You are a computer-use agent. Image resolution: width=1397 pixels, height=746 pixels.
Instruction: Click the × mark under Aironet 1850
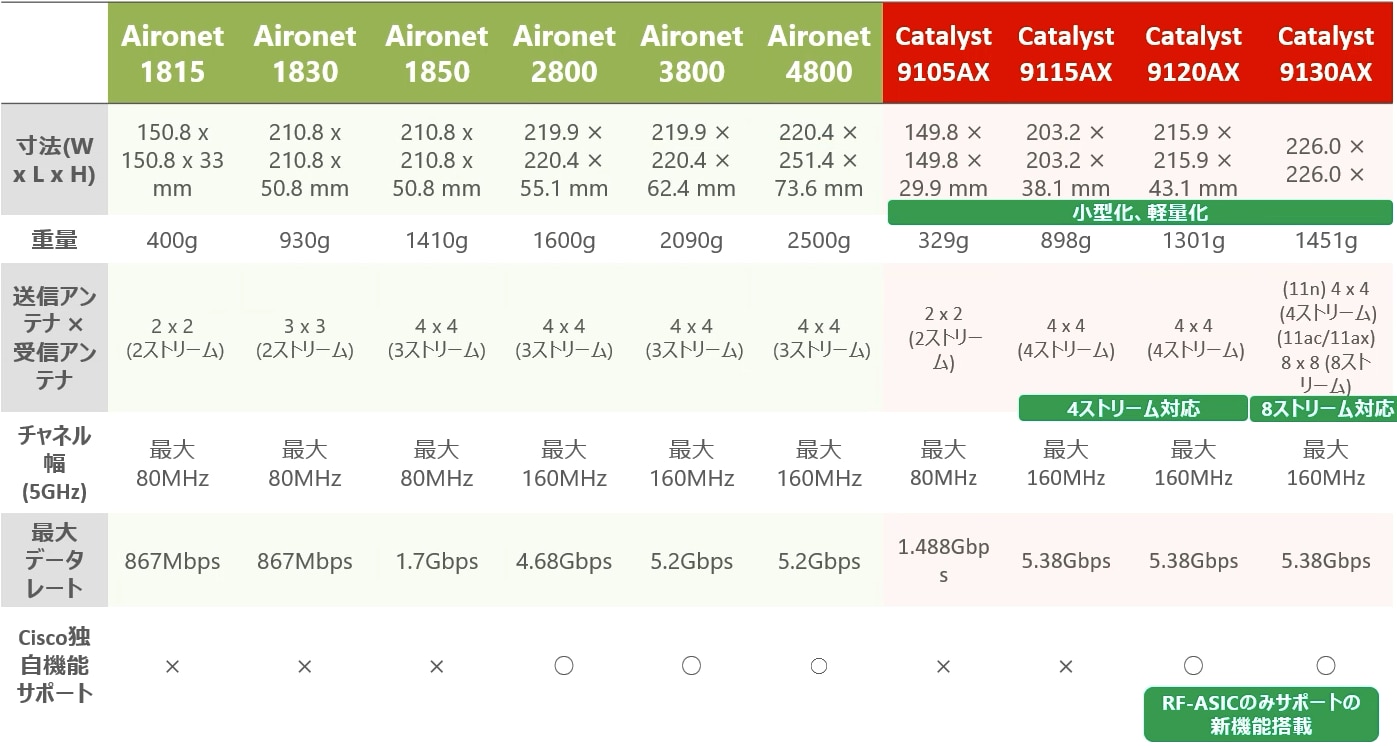click(x=437, y=666)
